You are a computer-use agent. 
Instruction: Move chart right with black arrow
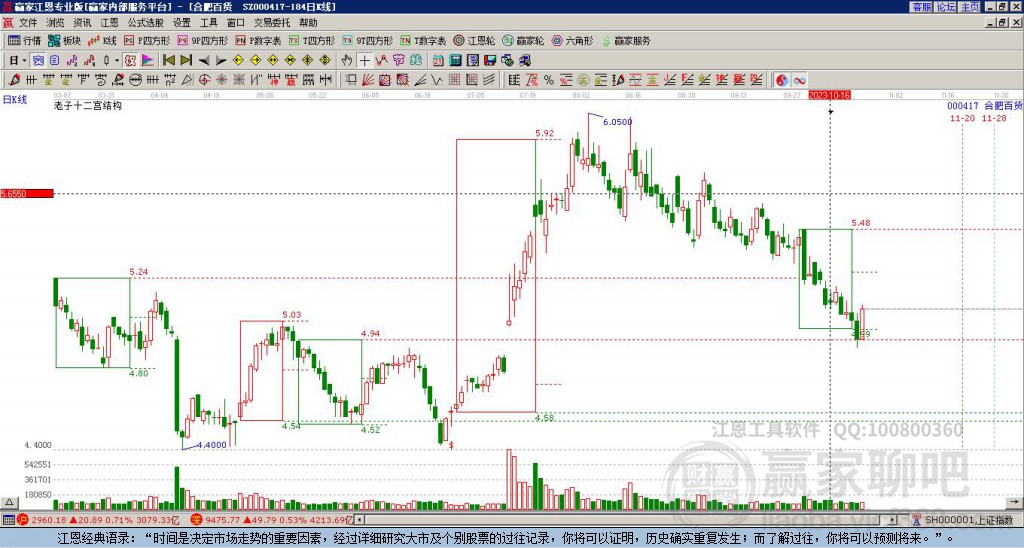pos(221,61)
